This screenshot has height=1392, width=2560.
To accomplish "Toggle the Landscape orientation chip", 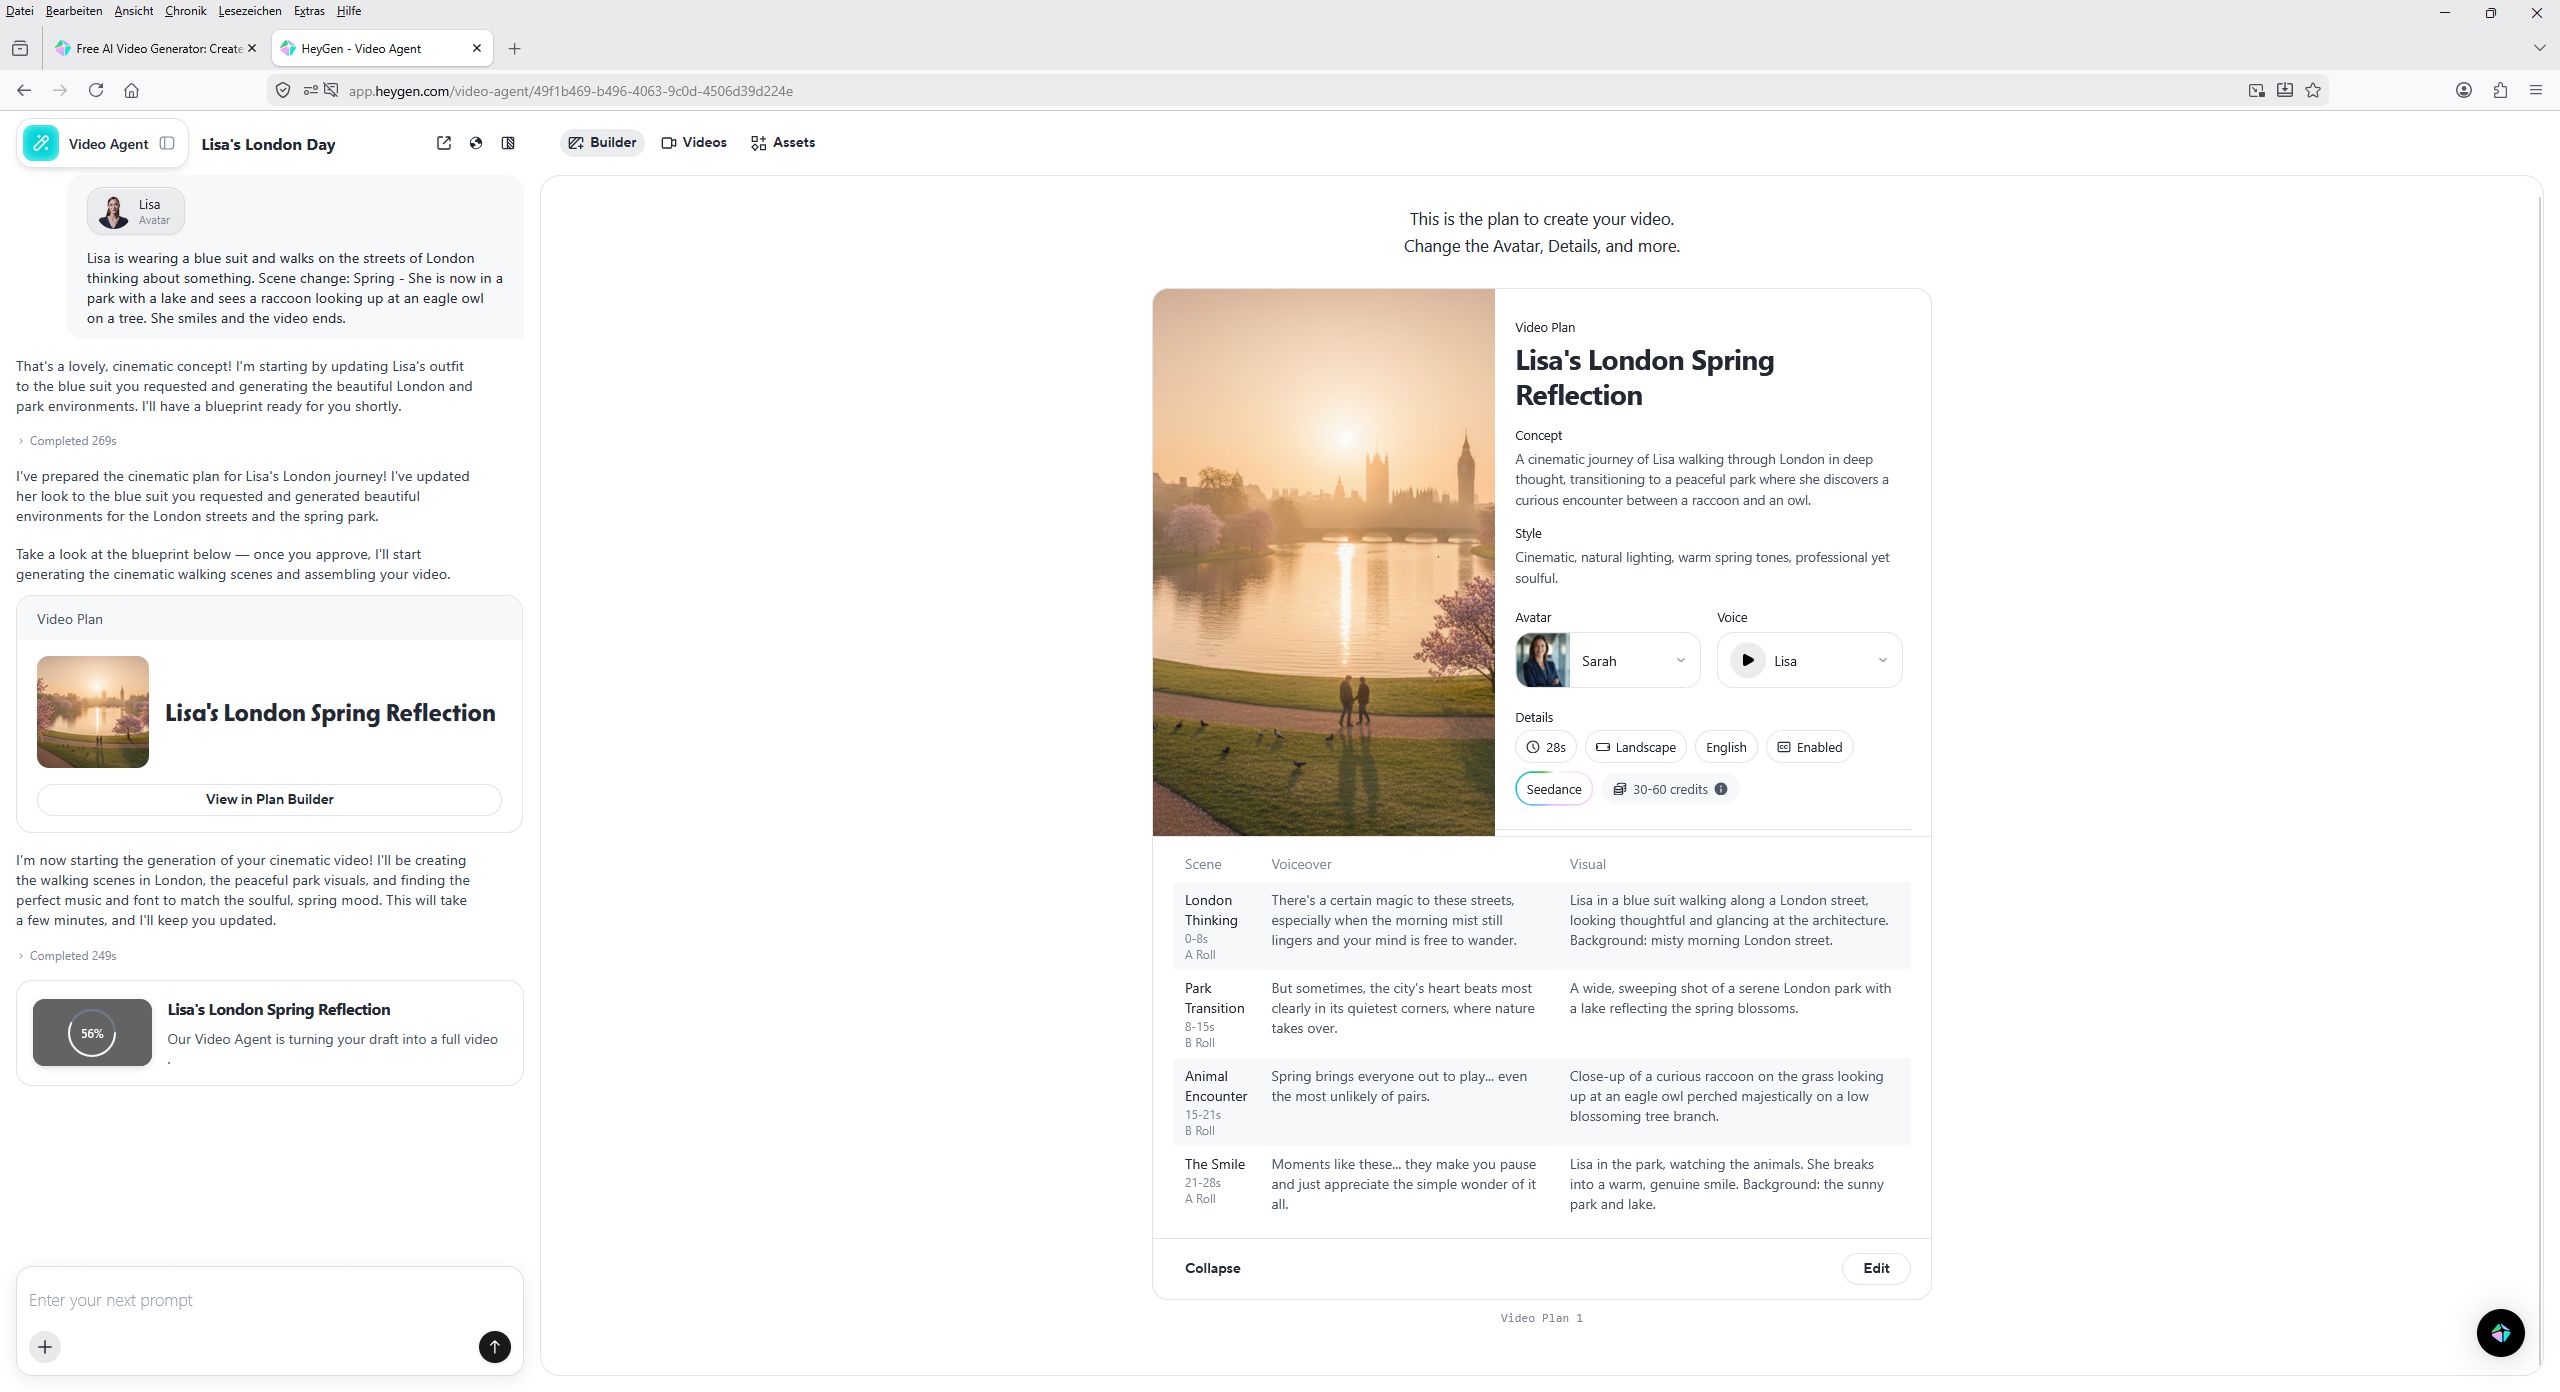I will coord(1635,747).
